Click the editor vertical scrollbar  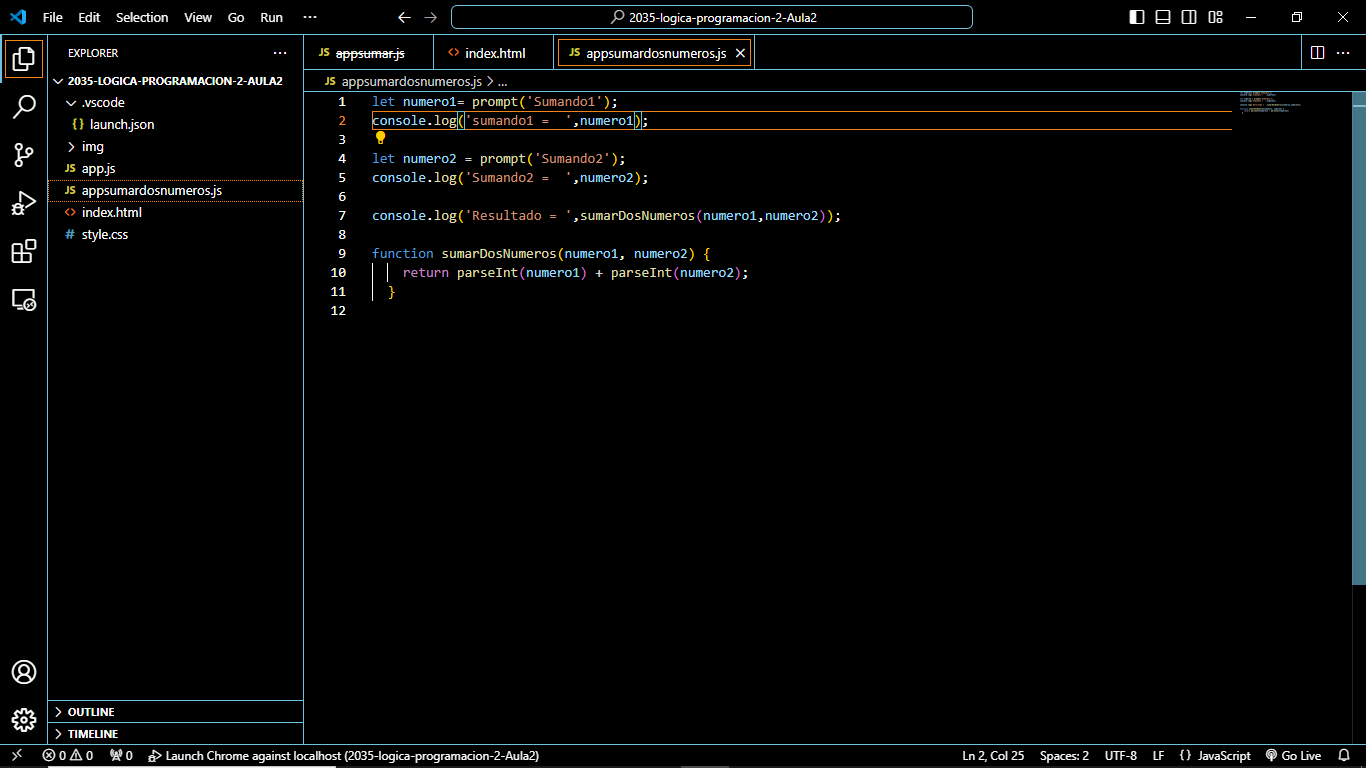pyautogui.click(x=1359, y=338)
